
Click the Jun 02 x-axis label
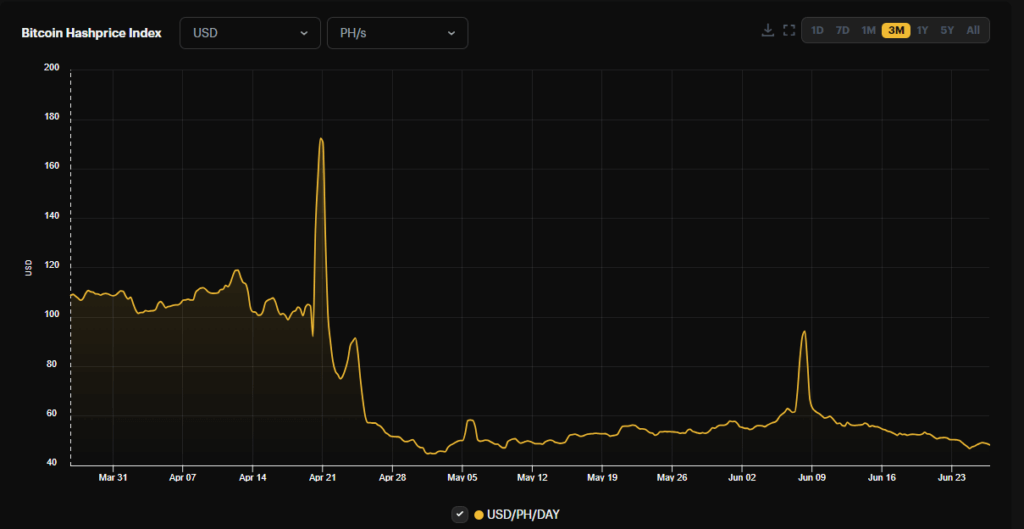742,477
